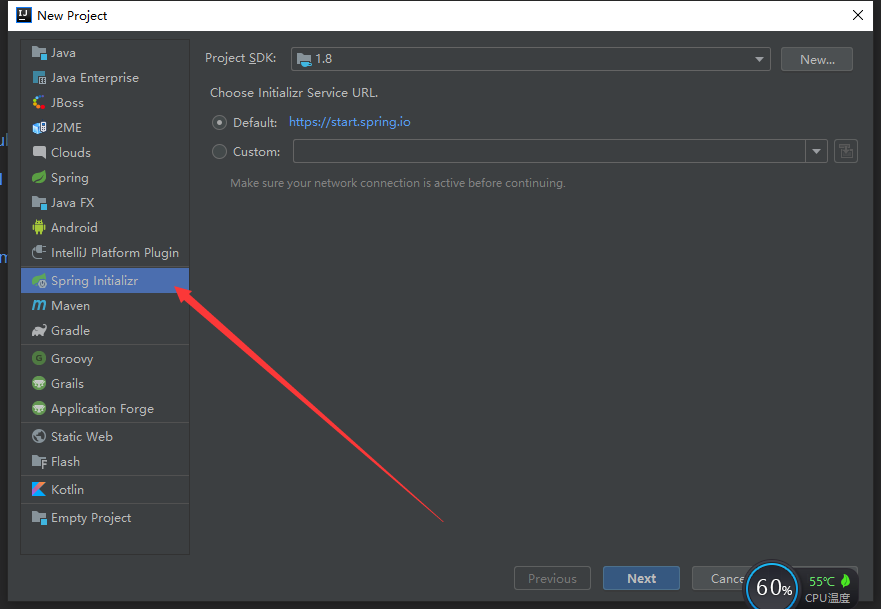881x609 pixels.
Task: Click the Java FX list label
Action: 72,202
